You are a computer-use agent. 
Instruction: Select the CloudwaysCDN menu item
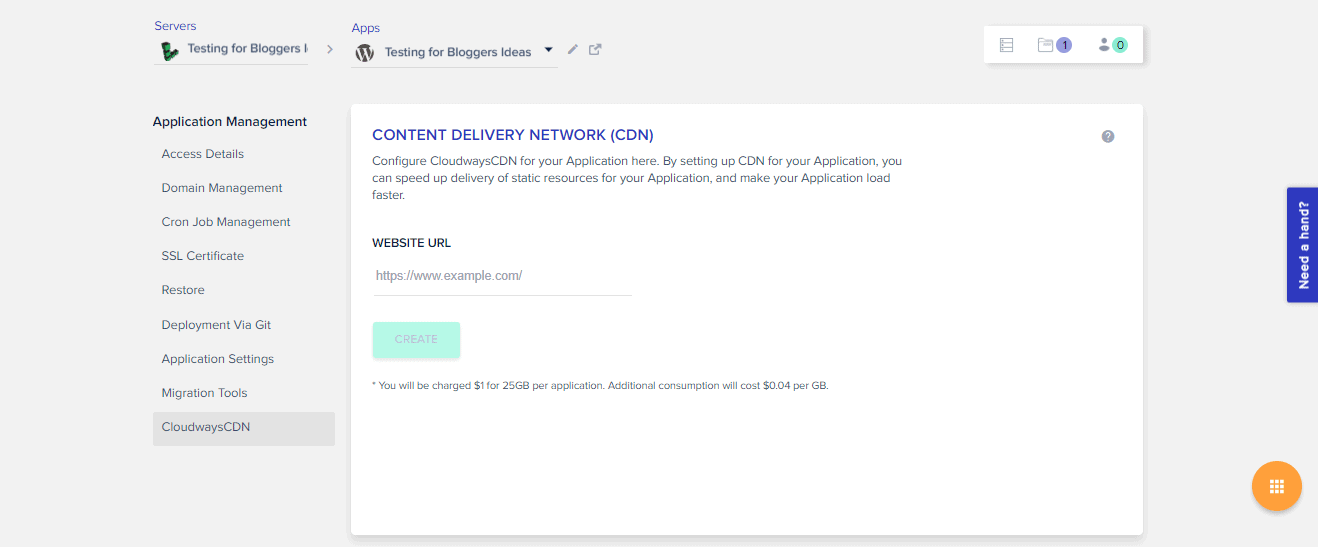point(244,428)
